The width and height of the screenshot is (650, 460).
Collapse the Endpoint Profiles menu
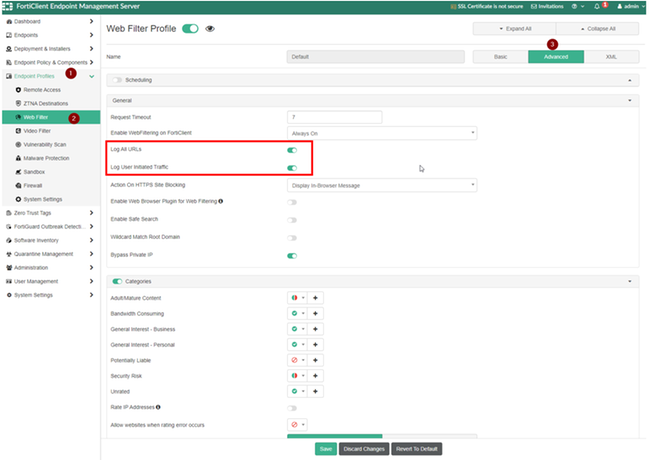[50, 76]
